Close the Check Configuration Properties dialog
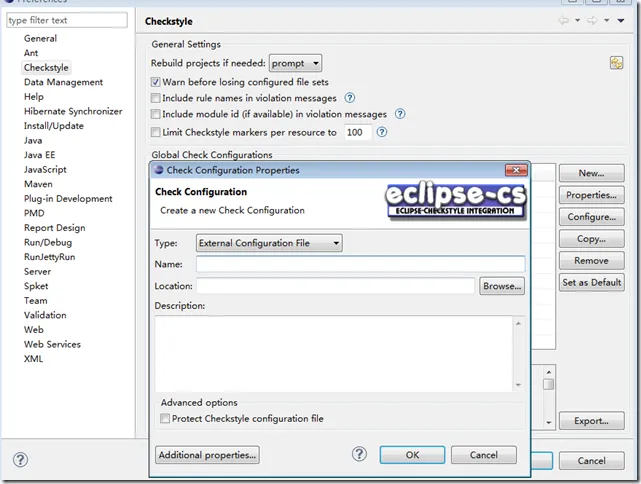The image size is (641, 484). (516, 170)
